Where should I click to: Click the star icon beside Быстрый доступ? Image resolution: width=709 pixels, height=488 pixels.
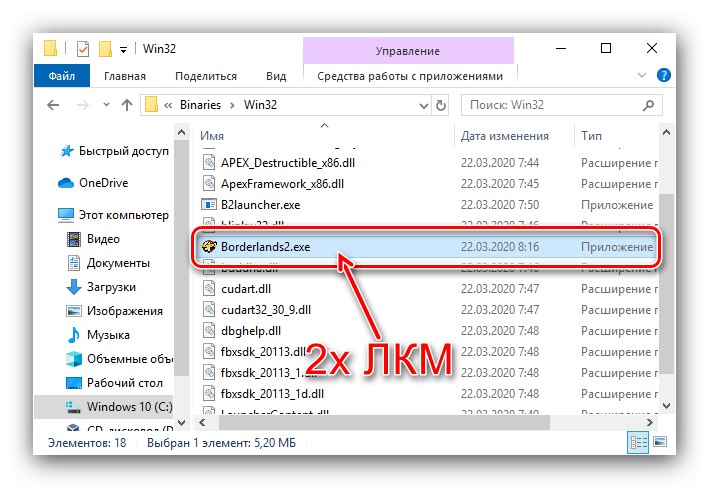pyautogui.click(x=67, y=151)
